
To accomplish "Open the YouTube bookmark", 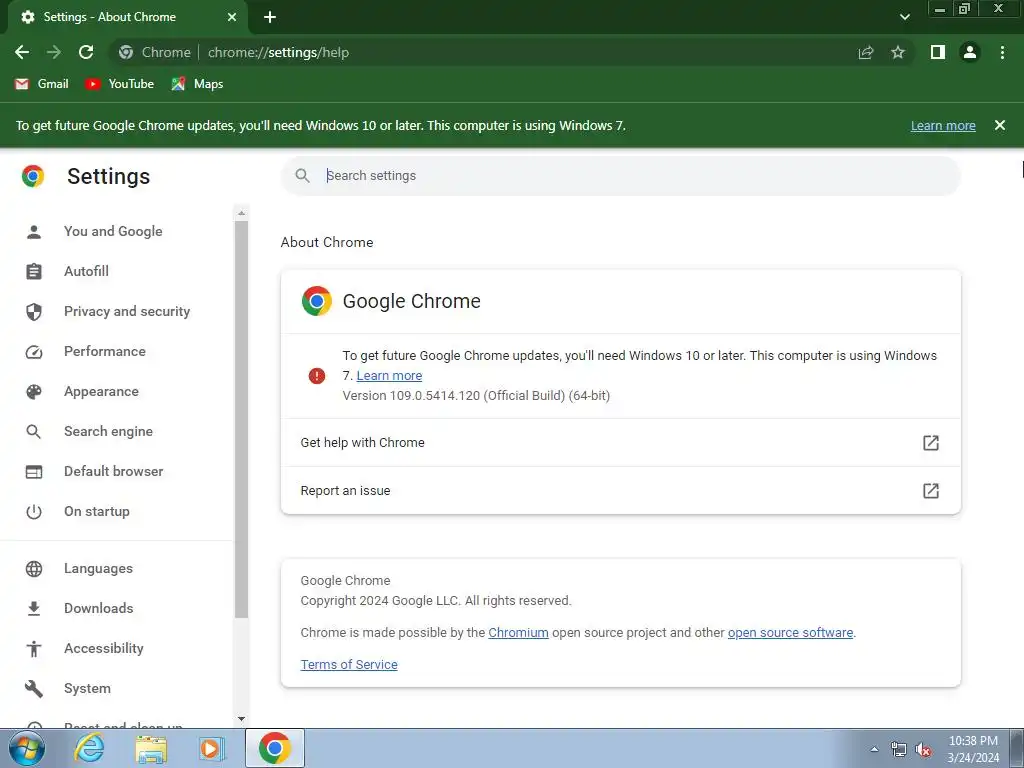I will click(x=120, y=84).
